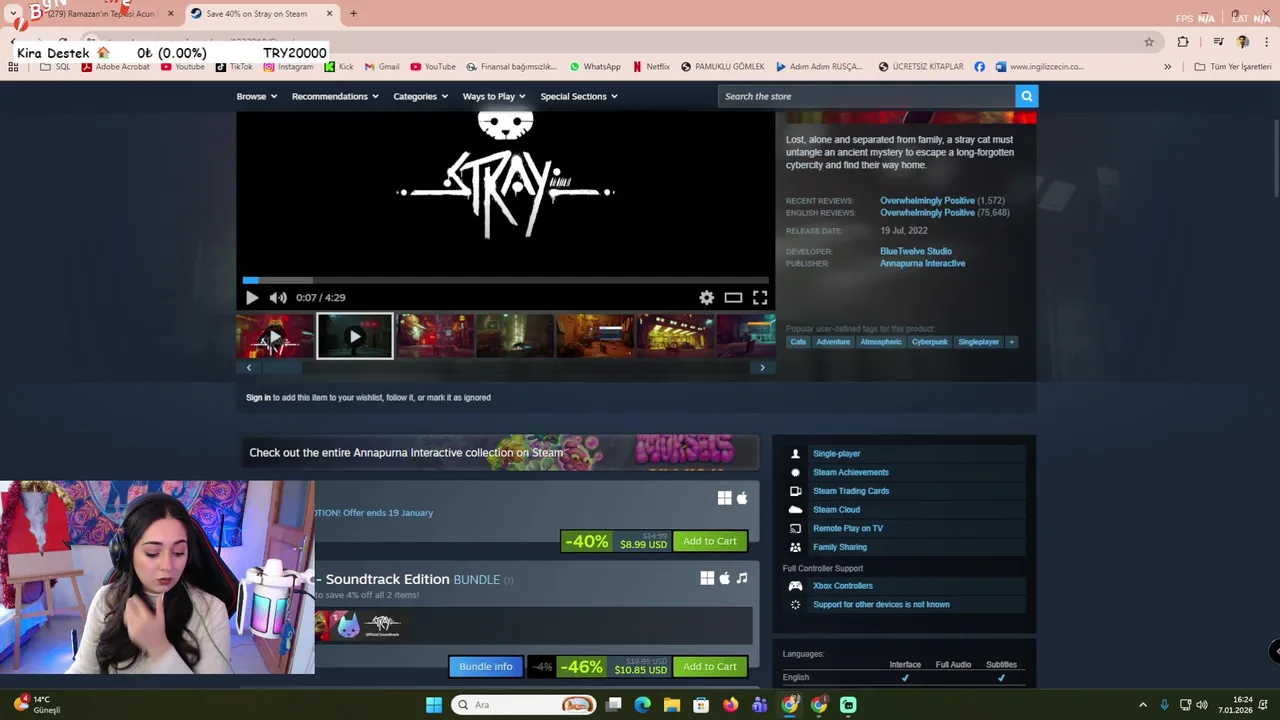Select the Cyberpunk tag
Screen dimensions: 1280x720
pos(929,342)
